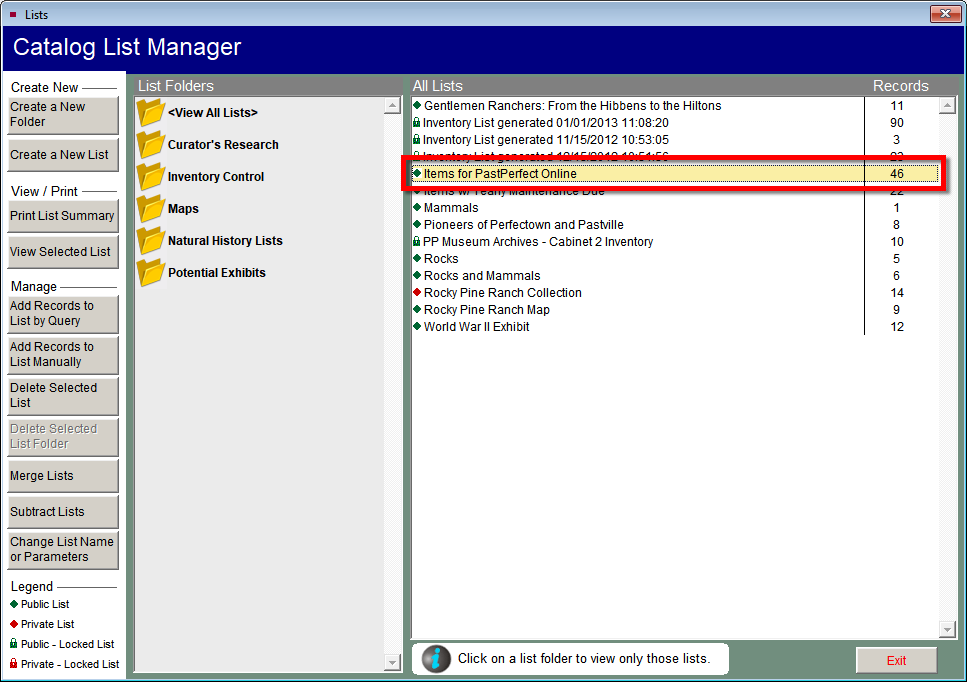Click the down arrow on the All Lists scrollbar

[947, 629]
